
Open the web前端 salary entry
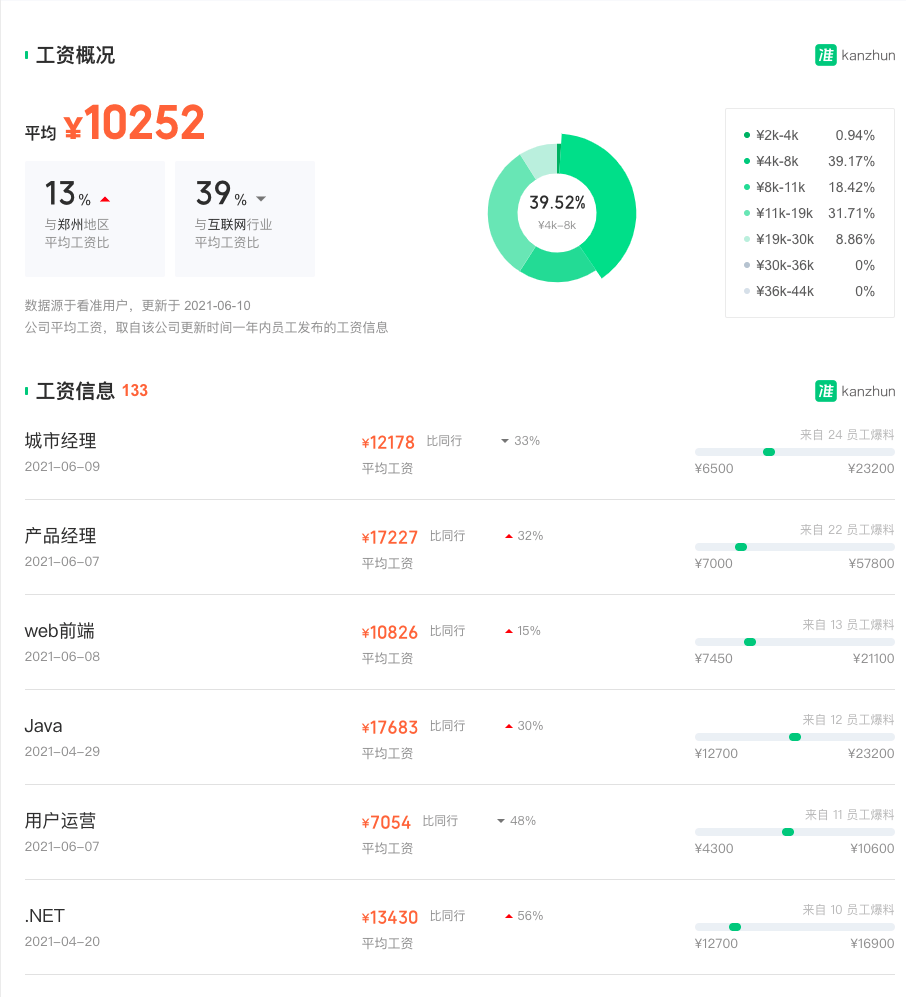pos(460,642)
